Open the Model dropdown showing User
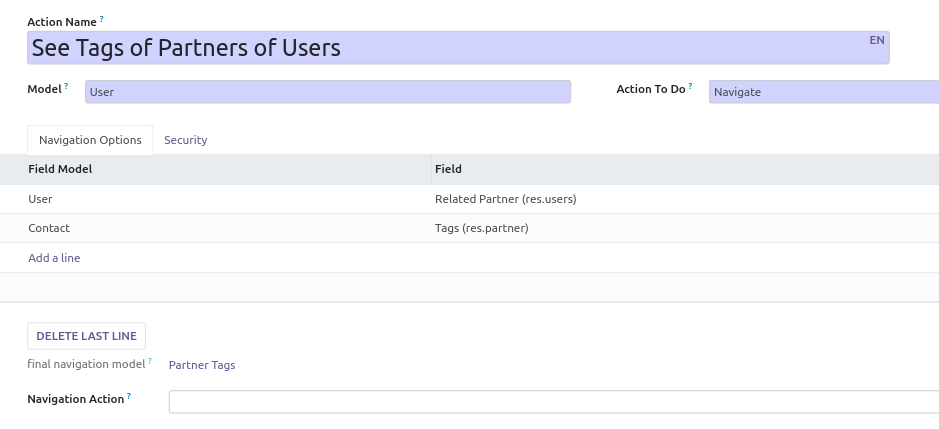Viewport: 939px width, 429px height. (327, 92)
